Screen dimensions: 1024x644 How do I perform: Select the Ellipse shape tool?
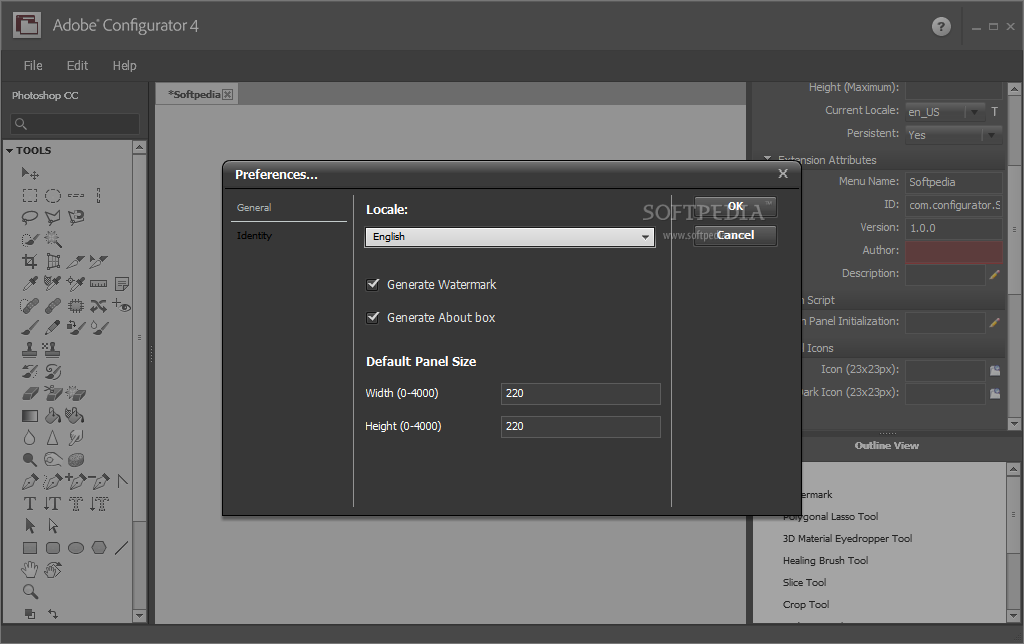[x=76, y=548]
